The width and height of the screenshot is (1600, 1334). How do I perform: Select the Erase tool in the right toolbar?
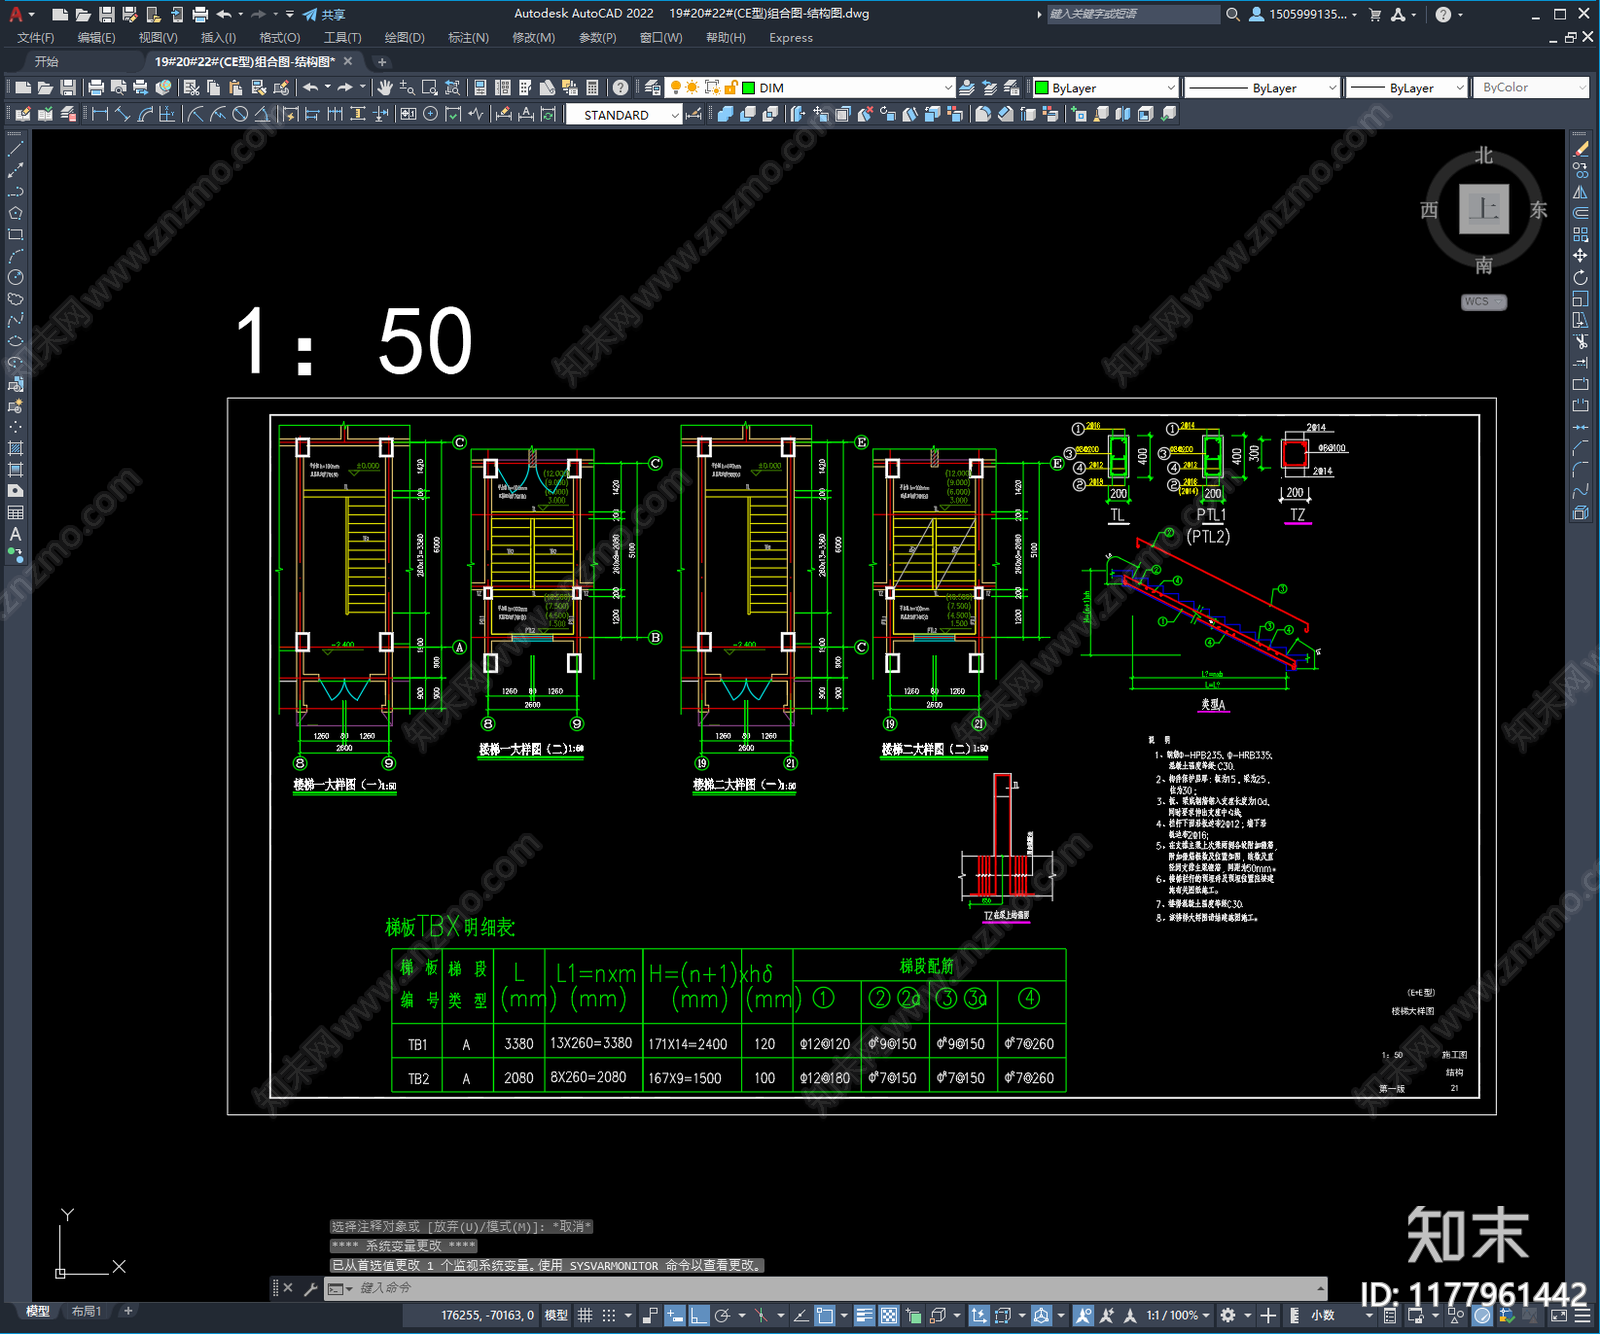coord(1580,149)
